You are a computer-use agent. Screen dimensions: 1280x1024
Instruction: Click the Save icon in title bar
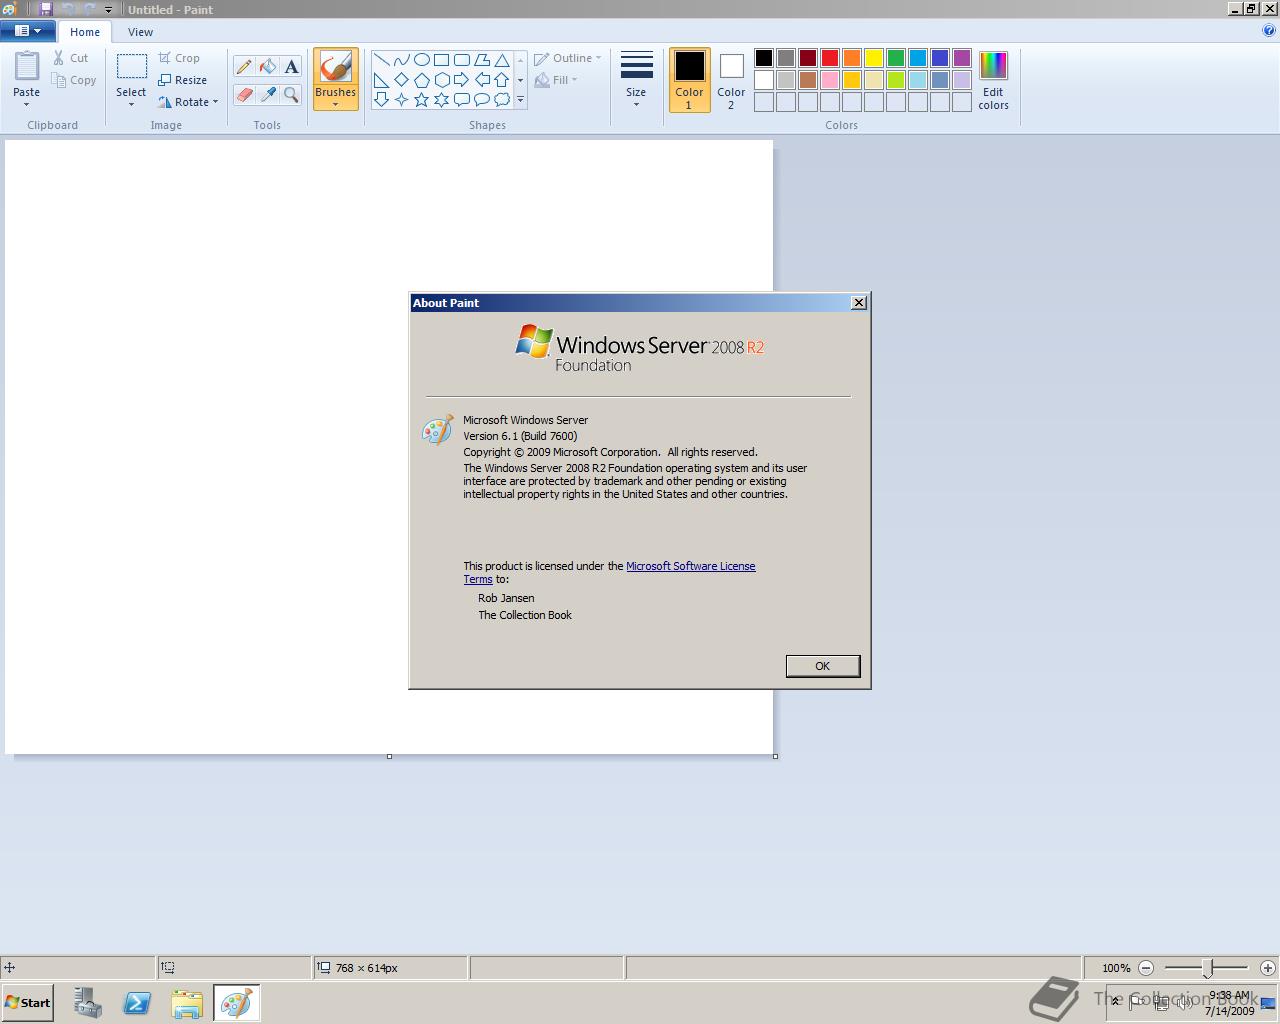click(x=45, y=9)
